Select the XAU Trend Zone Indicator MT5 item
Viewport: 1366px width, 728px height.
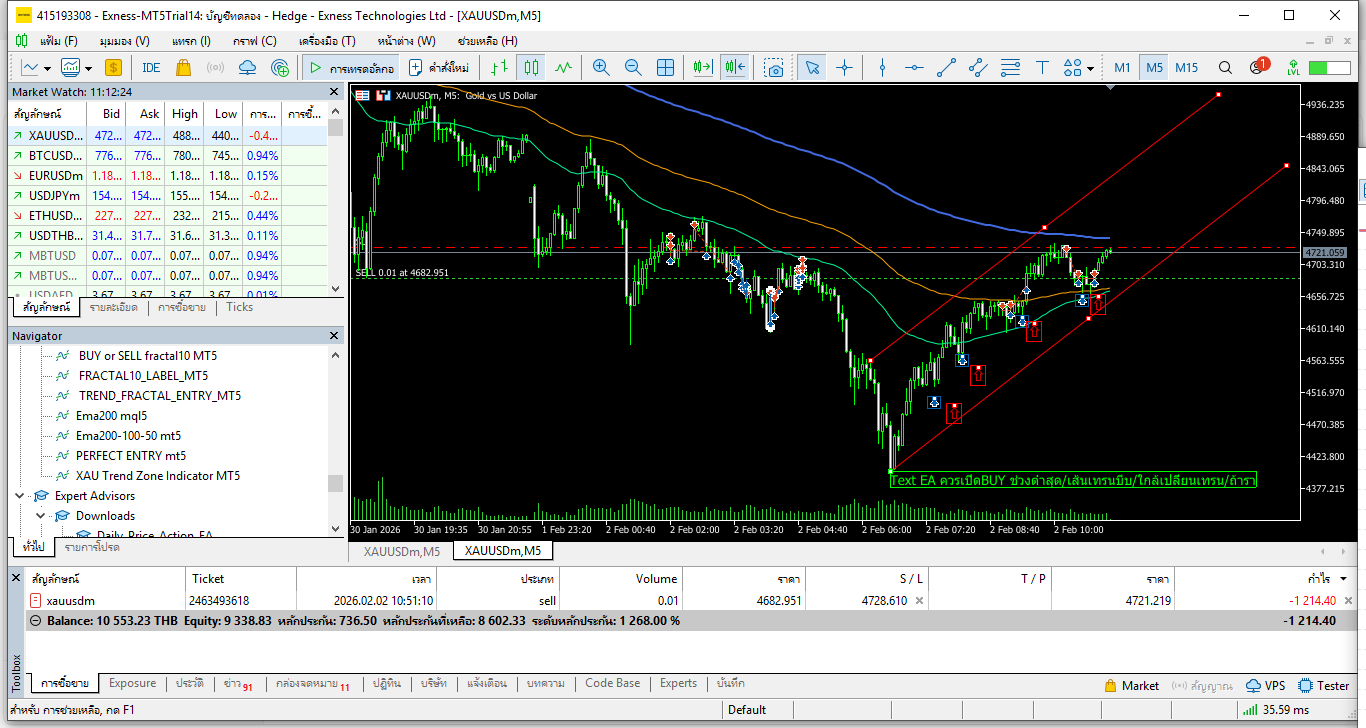pyautogui.click(x=158, y=476)
